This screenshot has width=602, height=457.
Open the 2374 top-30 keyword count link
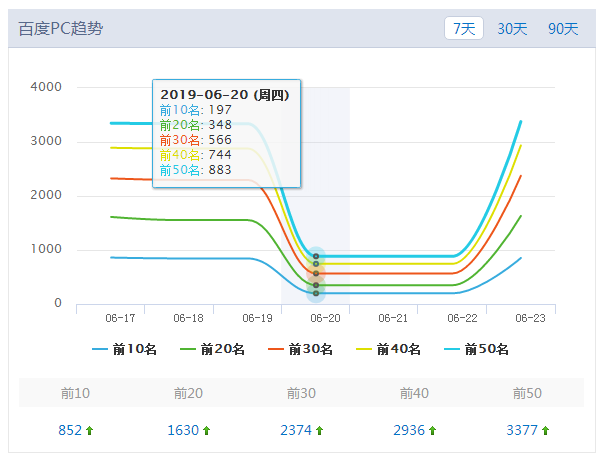pyautogui.click(x=296, y=430)
